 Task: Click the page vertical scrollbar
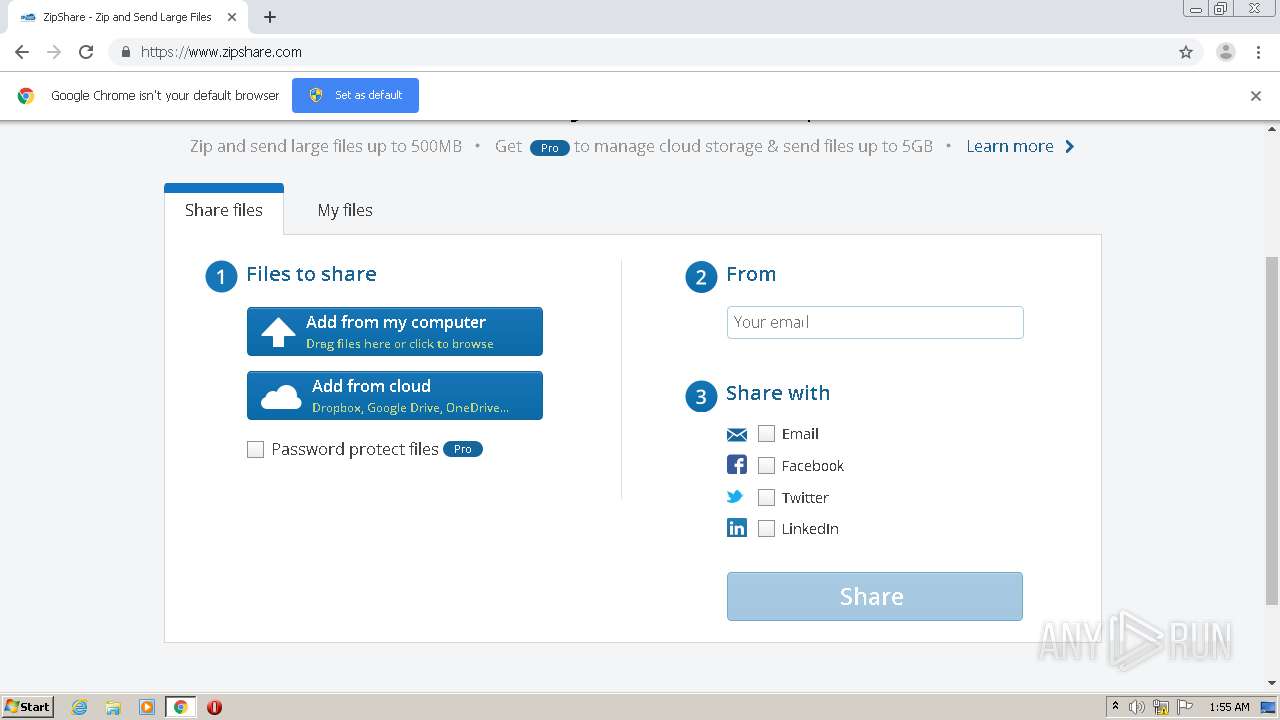[x=1272, y=430]
